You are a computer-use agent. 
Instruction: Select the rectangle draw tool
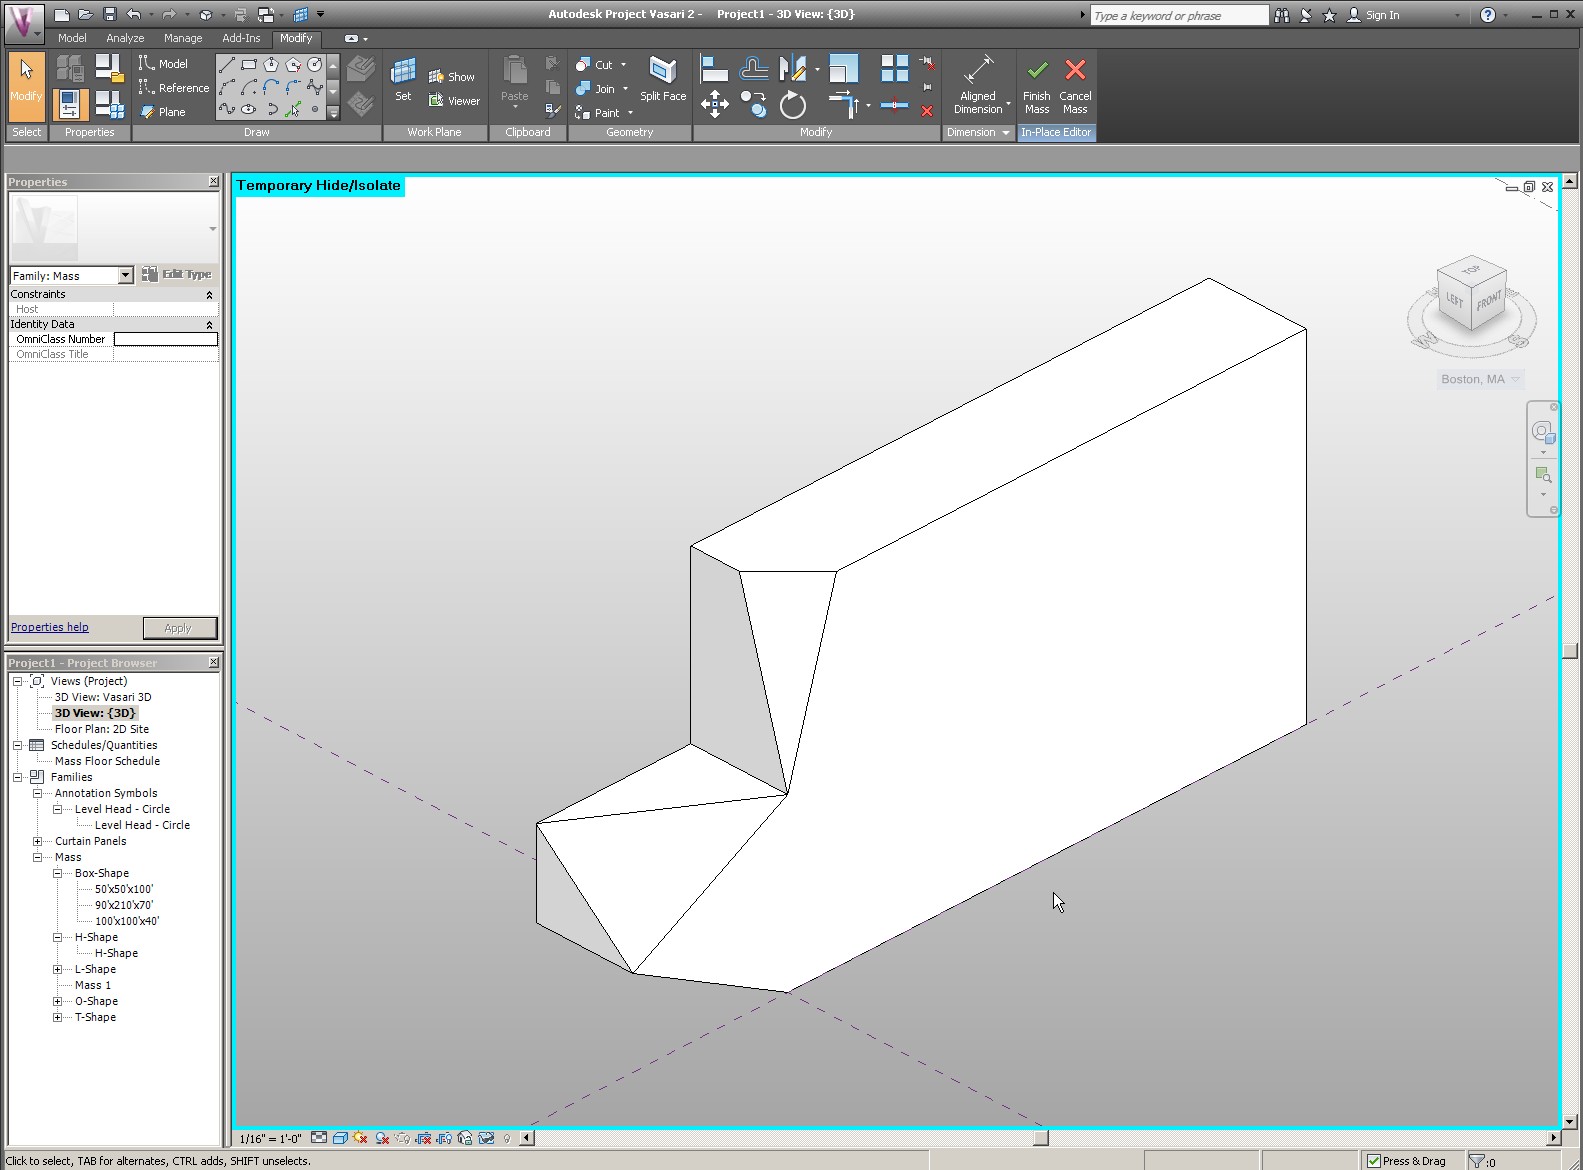pos(249,64)
